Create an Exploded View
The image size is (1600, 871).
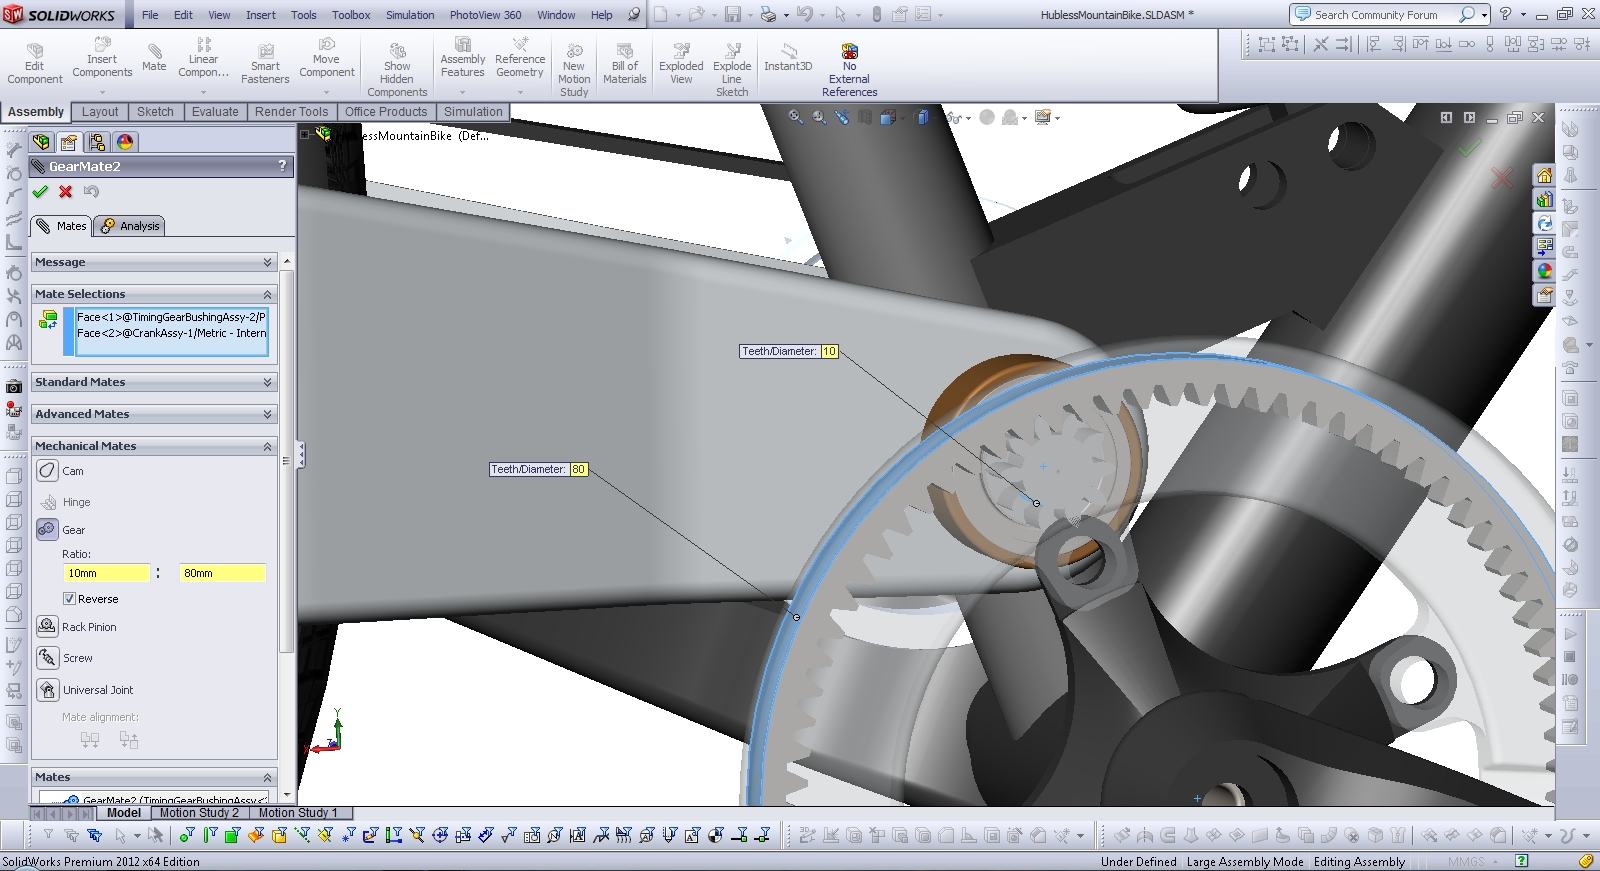[x=681, y=65]
